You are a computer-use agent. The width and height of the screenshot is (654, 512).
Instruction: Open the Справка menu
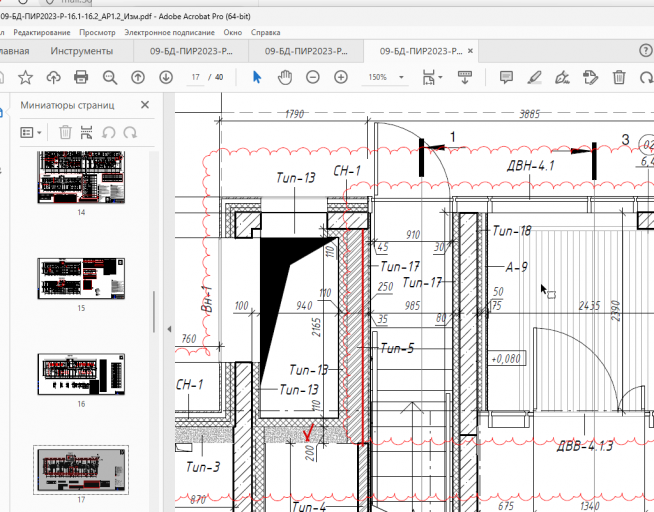coord(265,33)
